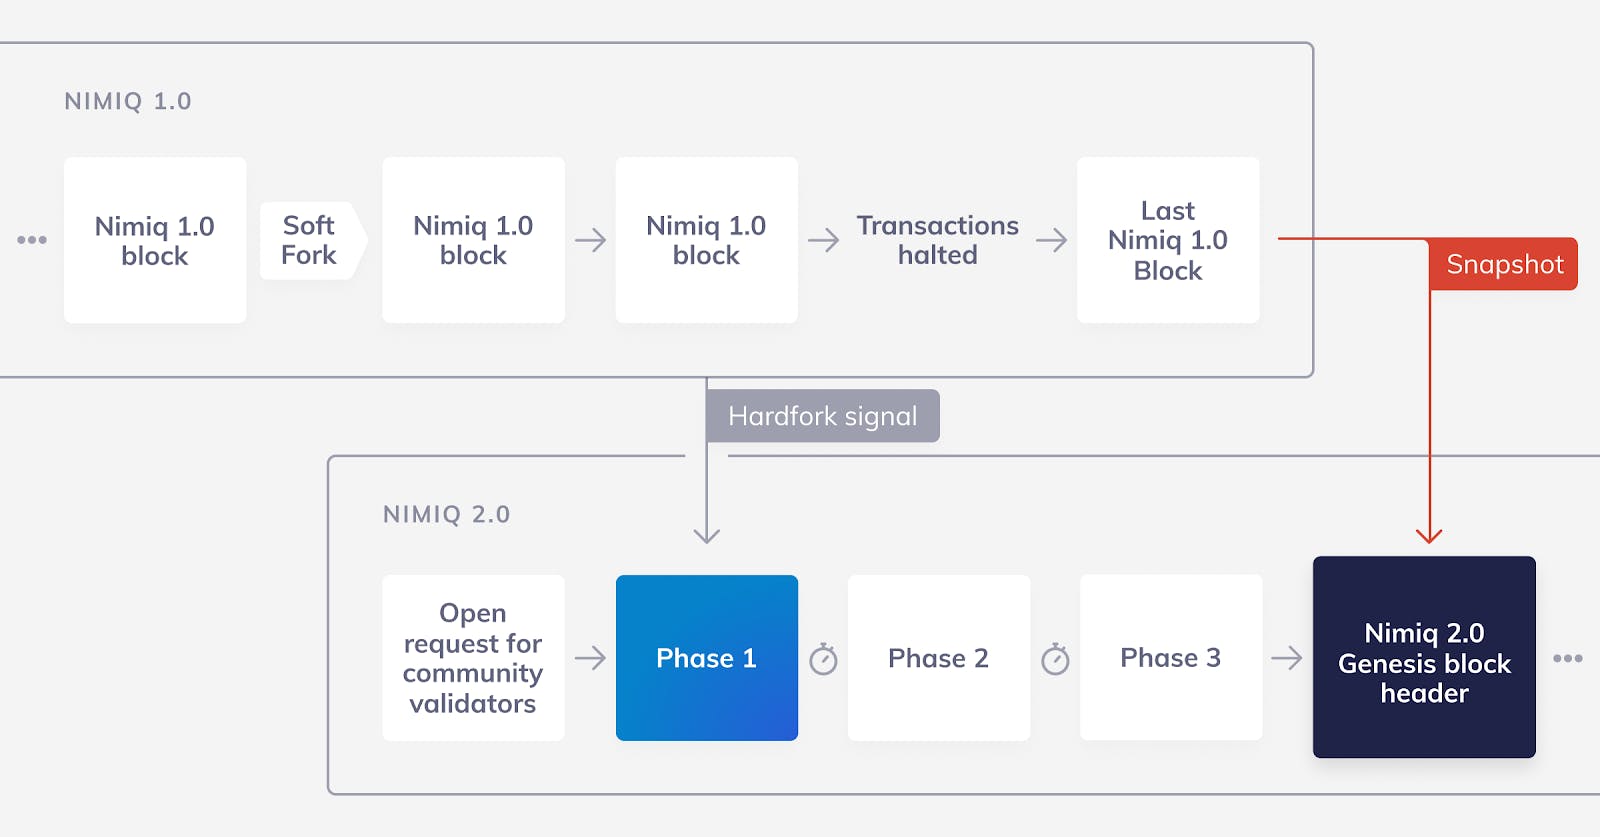Screen dimensions: 1600x837
Task: Click the red Snapshot label
Action: click(1504, 264)
